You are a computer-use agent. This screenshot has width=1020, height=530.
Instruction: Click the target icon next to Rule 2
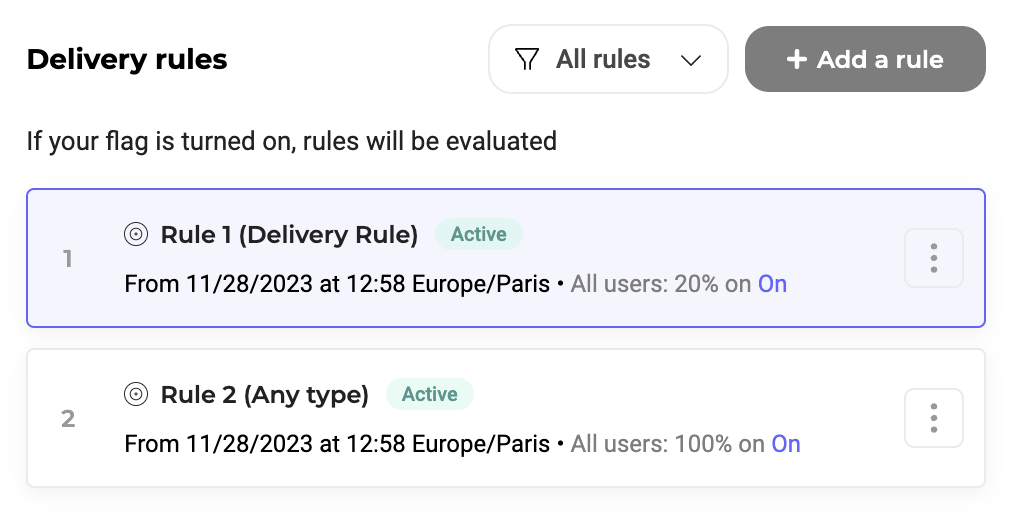(136, 395)
